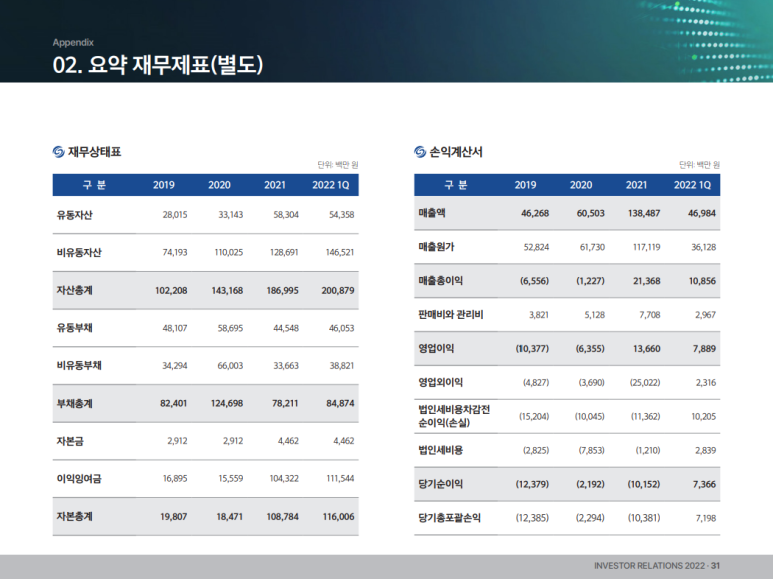This screenshot has width=773, height=579.
Task: Click the value 124,698 in the 부채총계 row
Action: [x=227, y=403]
